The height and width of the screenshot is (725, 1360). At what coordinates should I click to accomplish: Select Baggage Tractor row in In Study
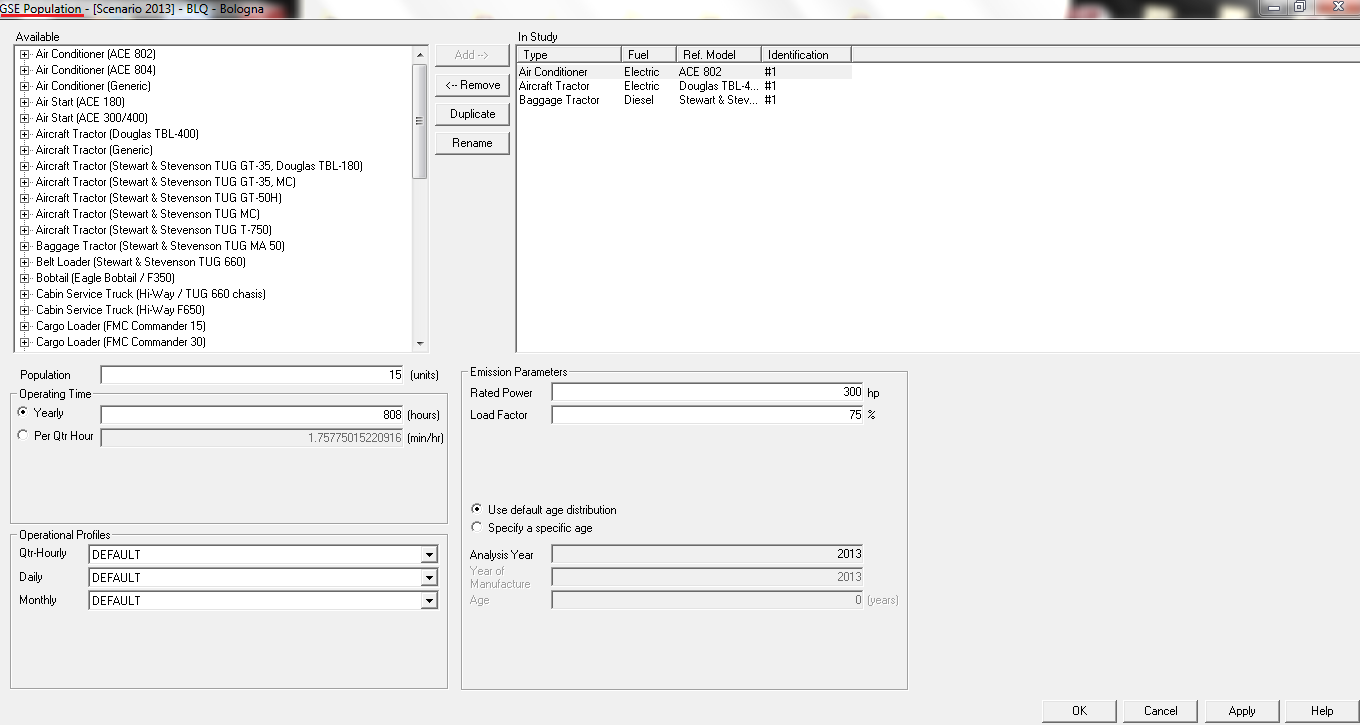pos(684,100)
